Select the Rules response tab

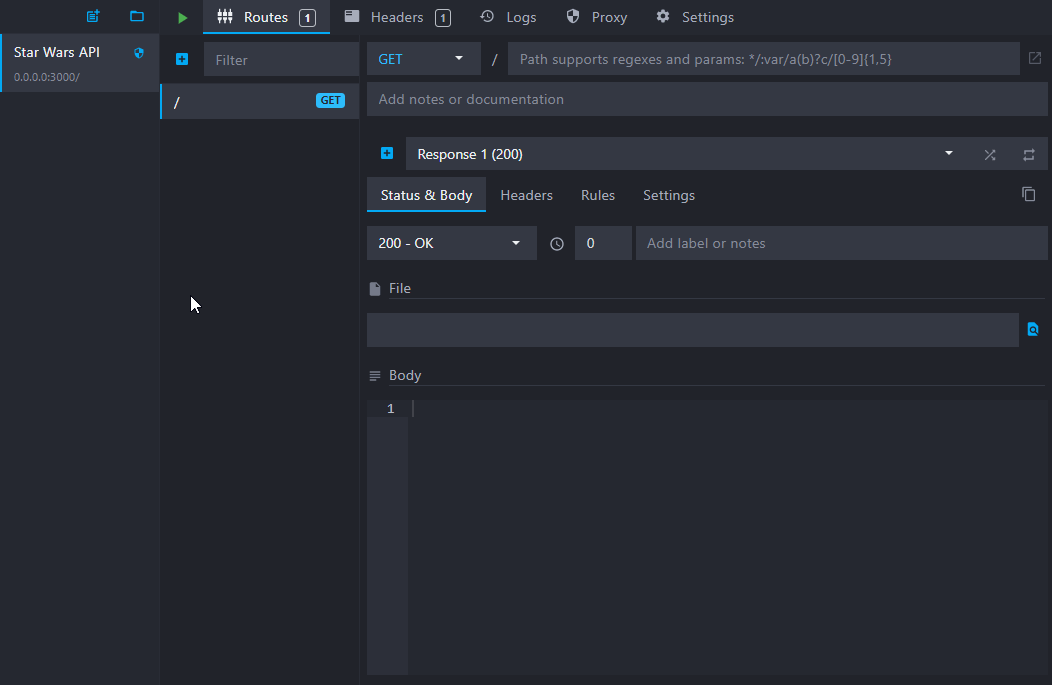click(598, 195)
